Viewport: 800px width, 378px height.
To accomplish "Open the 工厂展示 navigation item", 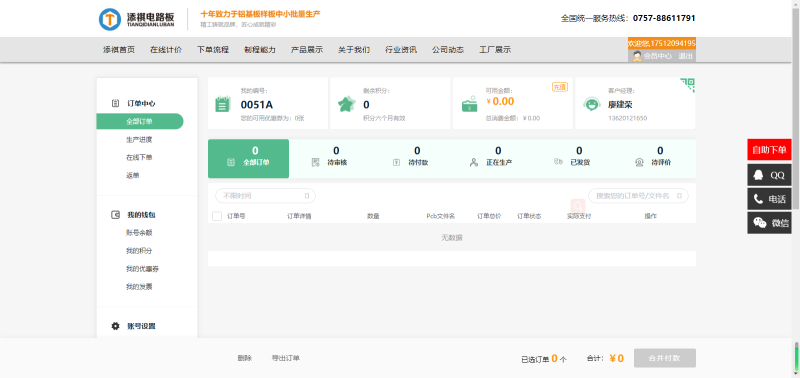I will click(x=495, y=50).
